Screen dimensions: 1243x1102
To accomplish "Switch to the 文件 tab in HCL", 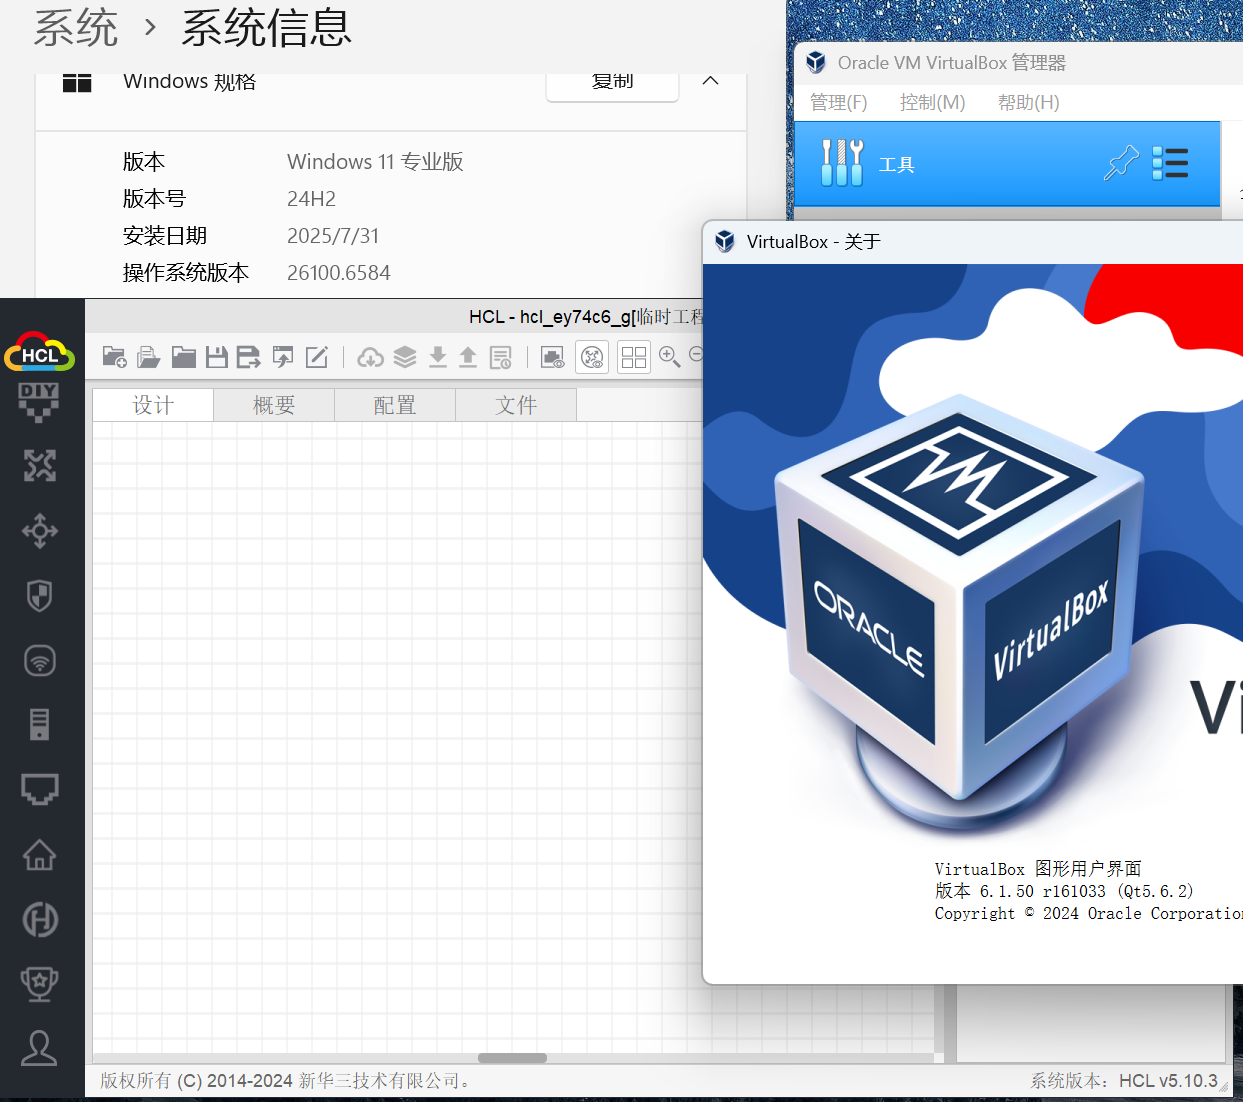I will [516, 405].
